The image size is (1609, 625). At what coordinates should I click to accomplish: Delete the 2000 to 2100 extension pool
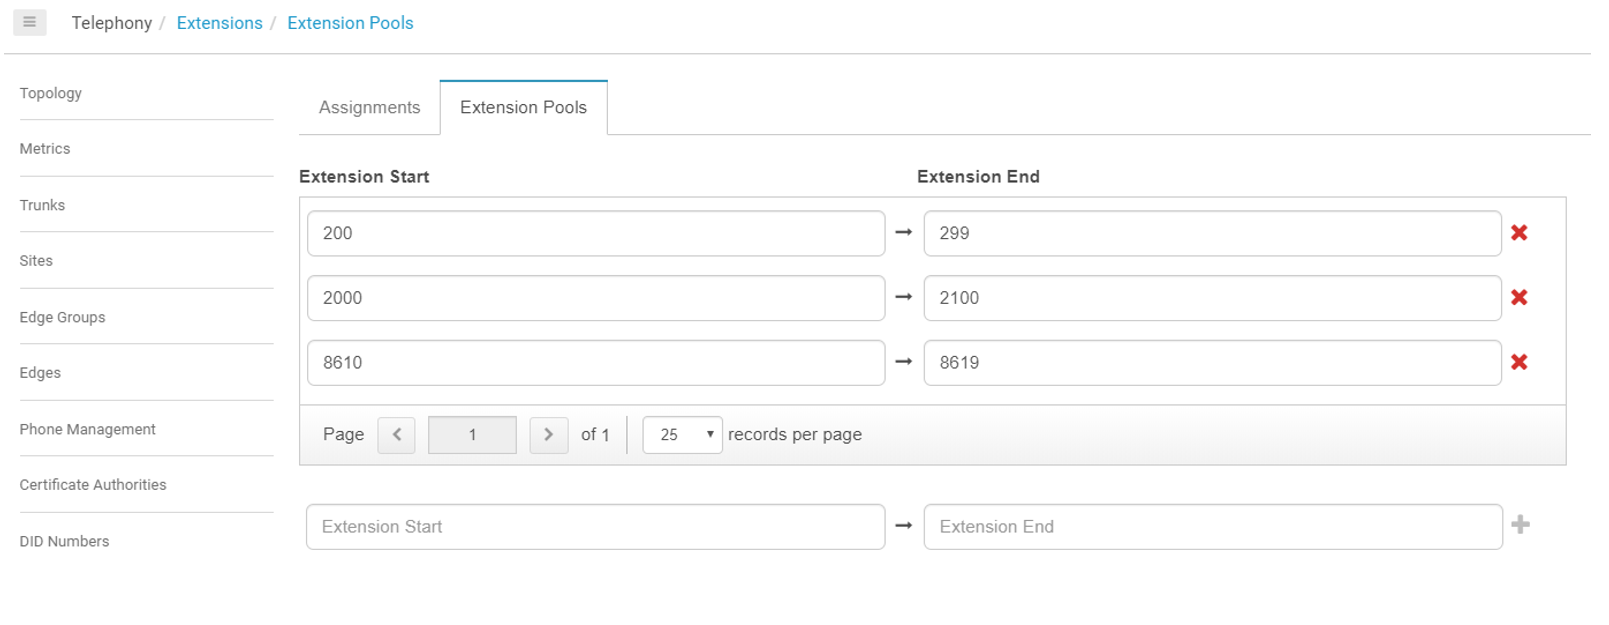point(1519,298)
